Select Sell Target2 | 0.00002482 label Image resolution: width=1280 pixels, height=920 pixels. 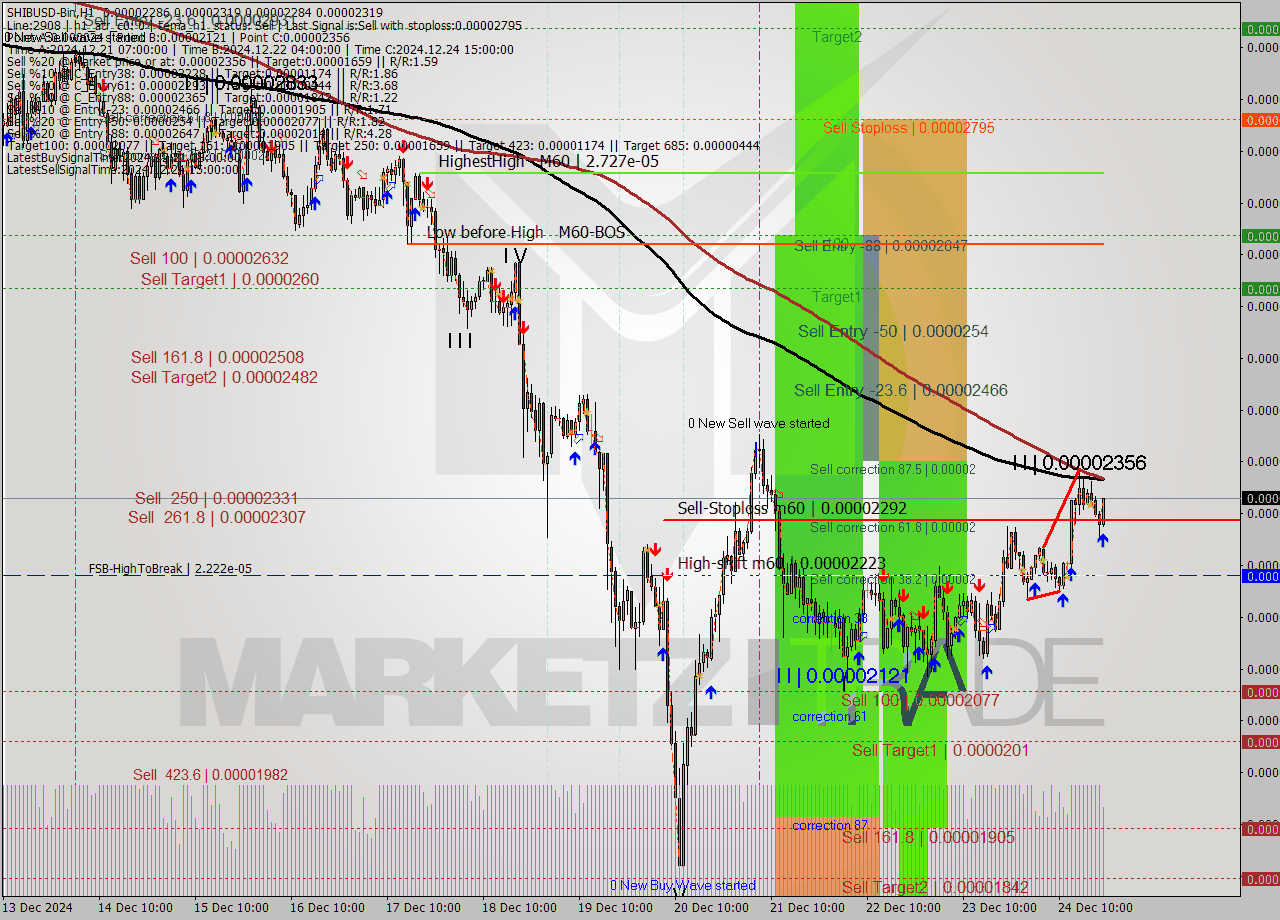click(x=224, y=377)
